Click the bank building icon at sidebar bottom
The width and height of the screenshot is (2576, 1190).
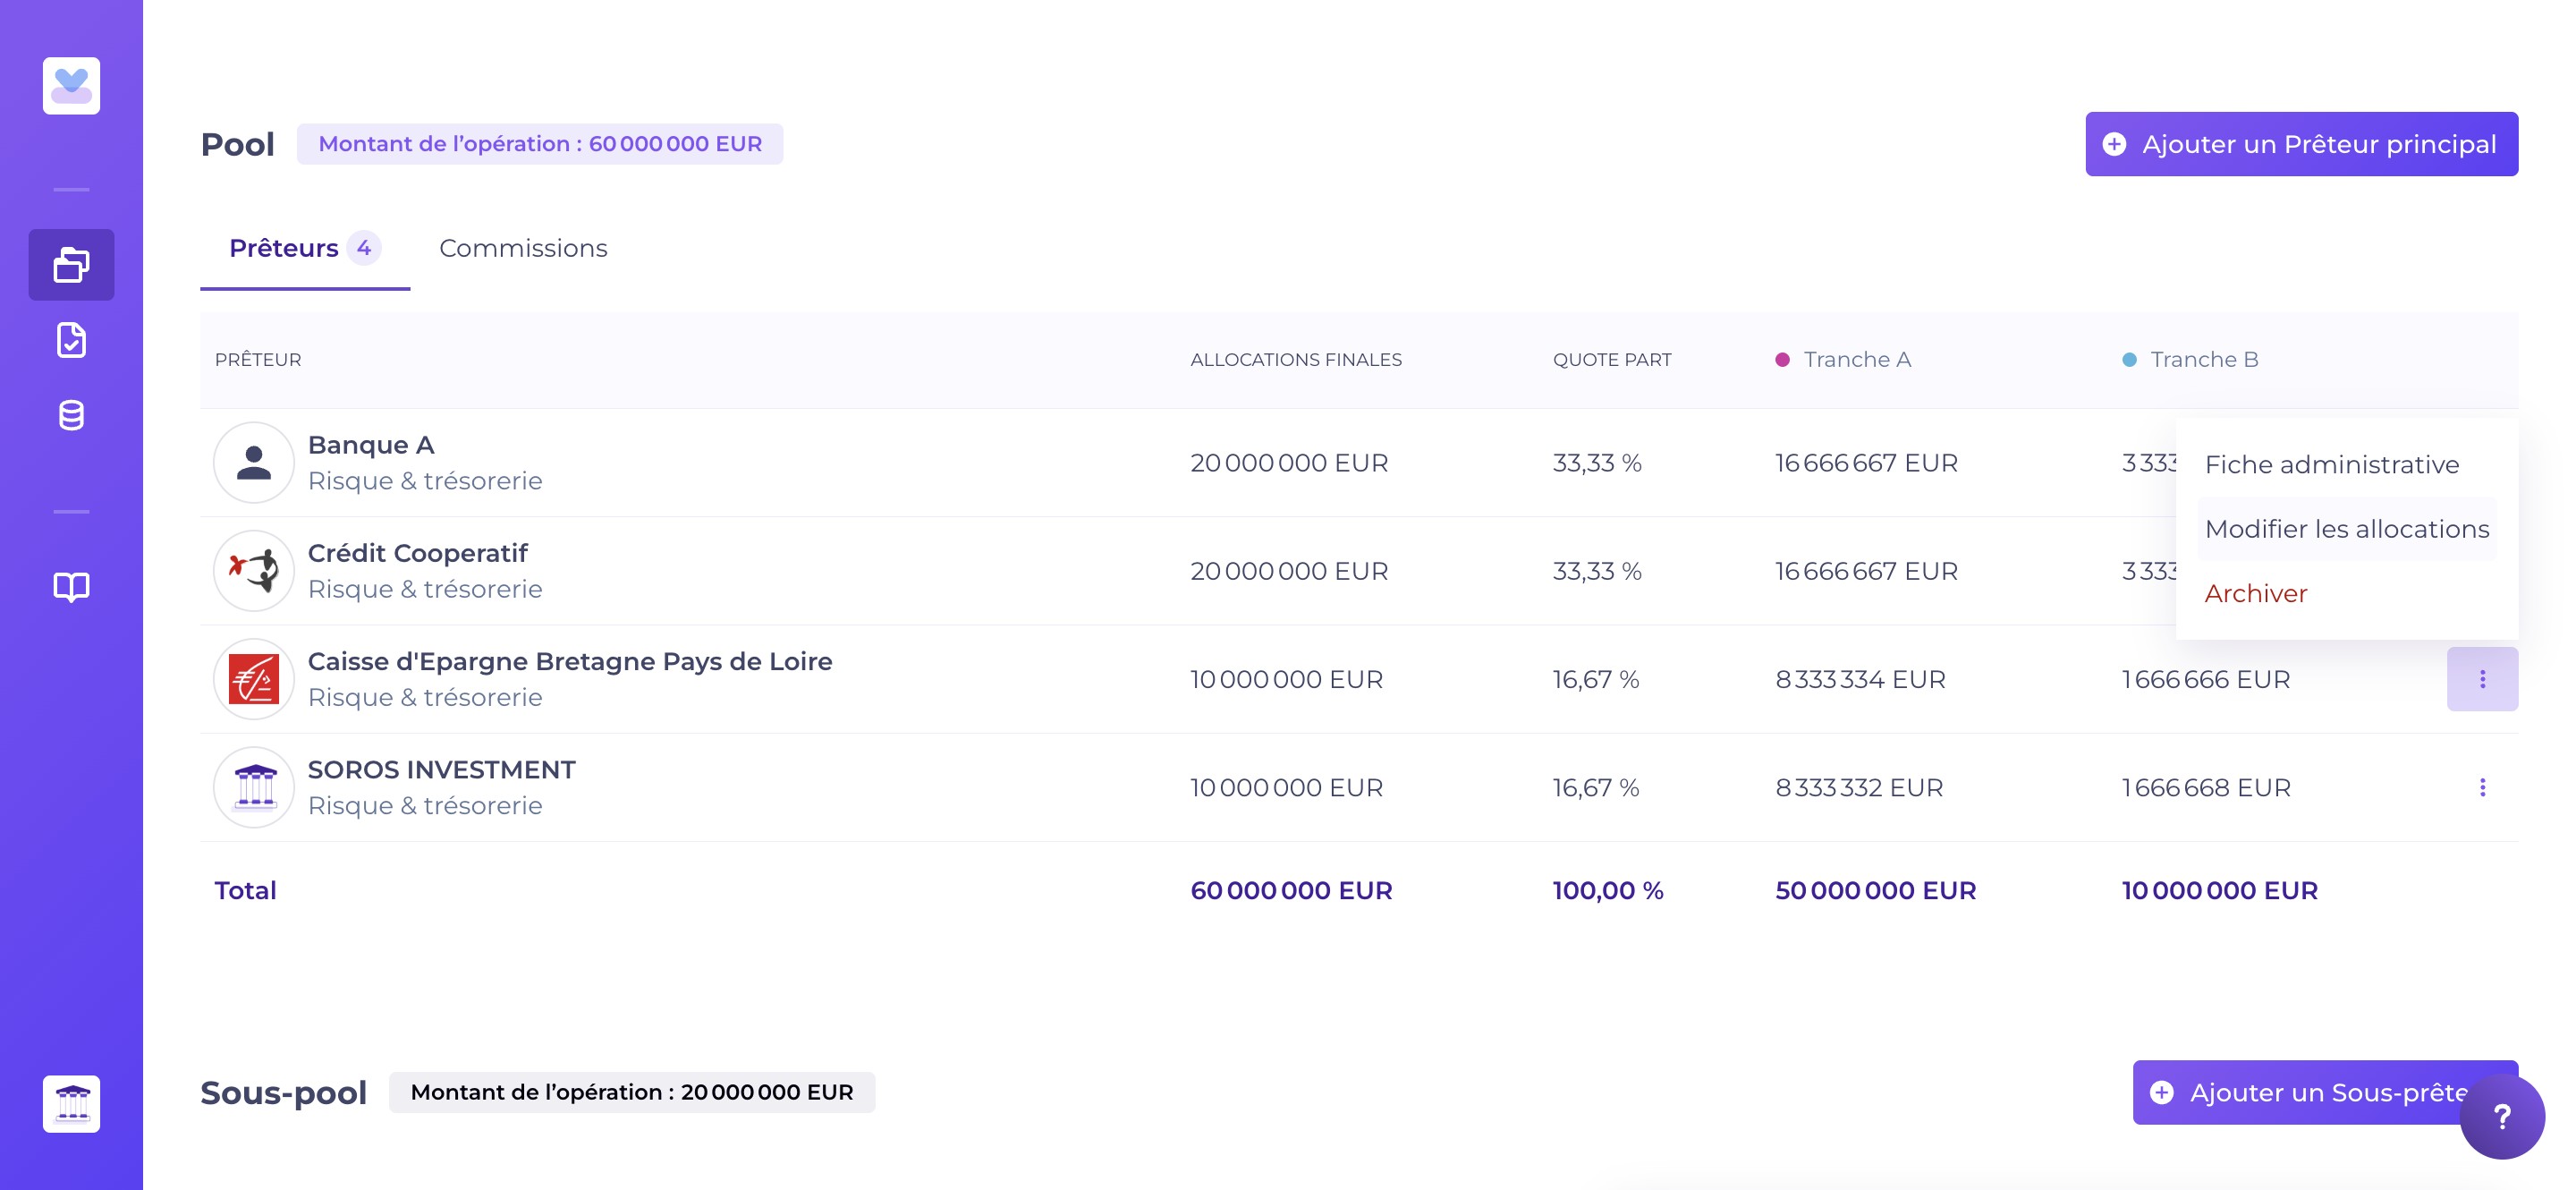71,1104
